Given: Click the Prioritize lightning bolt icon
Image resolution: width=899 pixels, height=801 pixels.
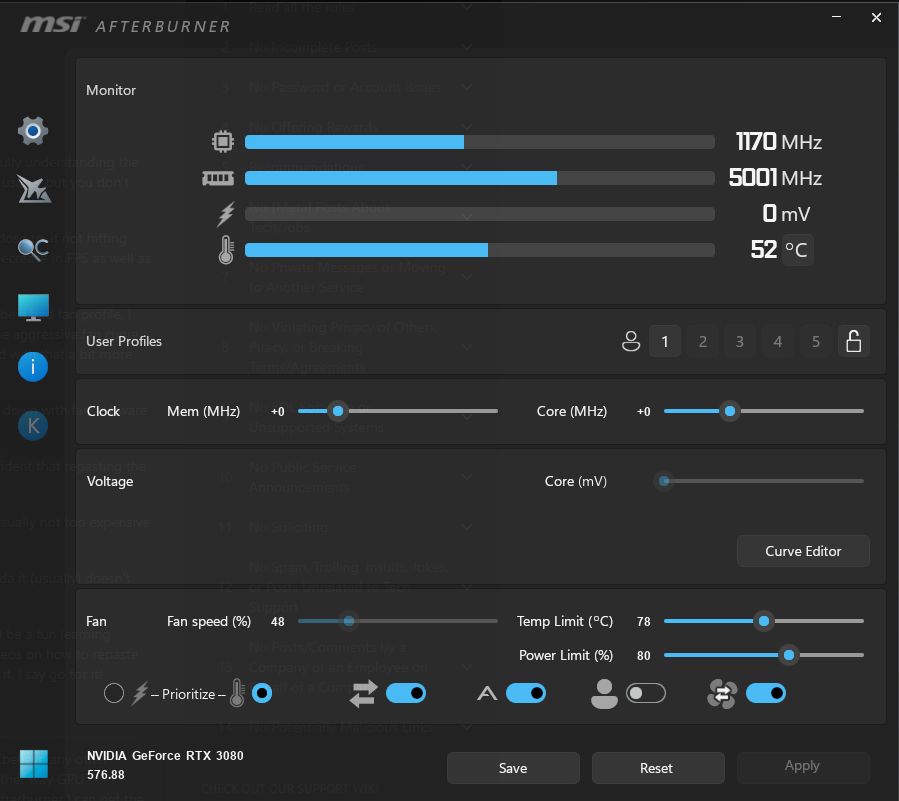Looking at the screenshot, I should tap(140, 694).
